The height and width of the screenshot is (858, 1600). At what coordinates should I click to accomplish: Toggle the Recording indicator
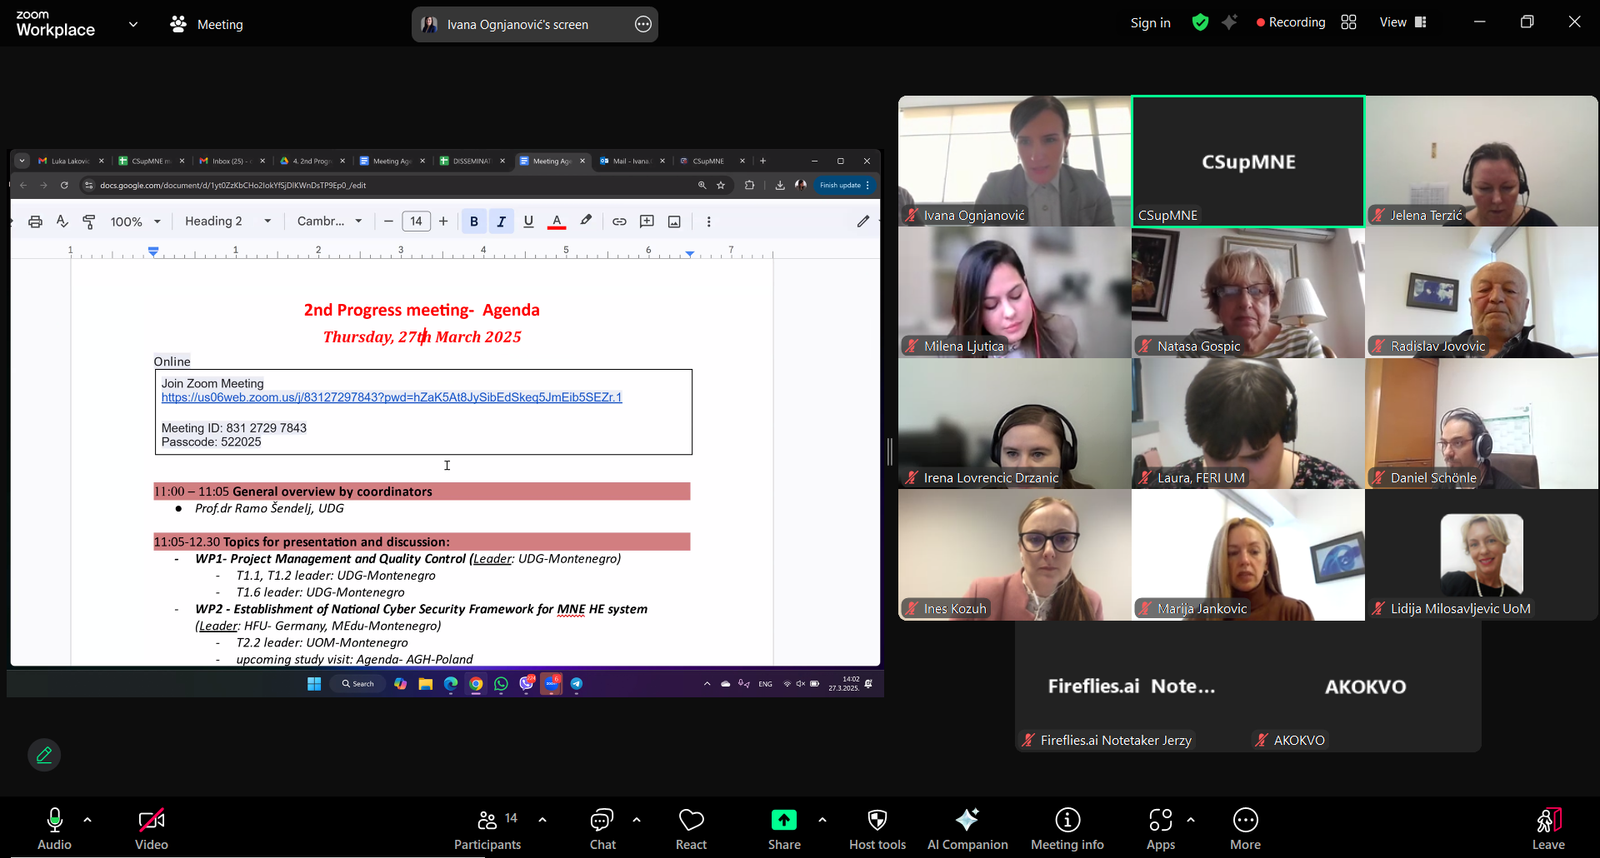[1290, 22]
